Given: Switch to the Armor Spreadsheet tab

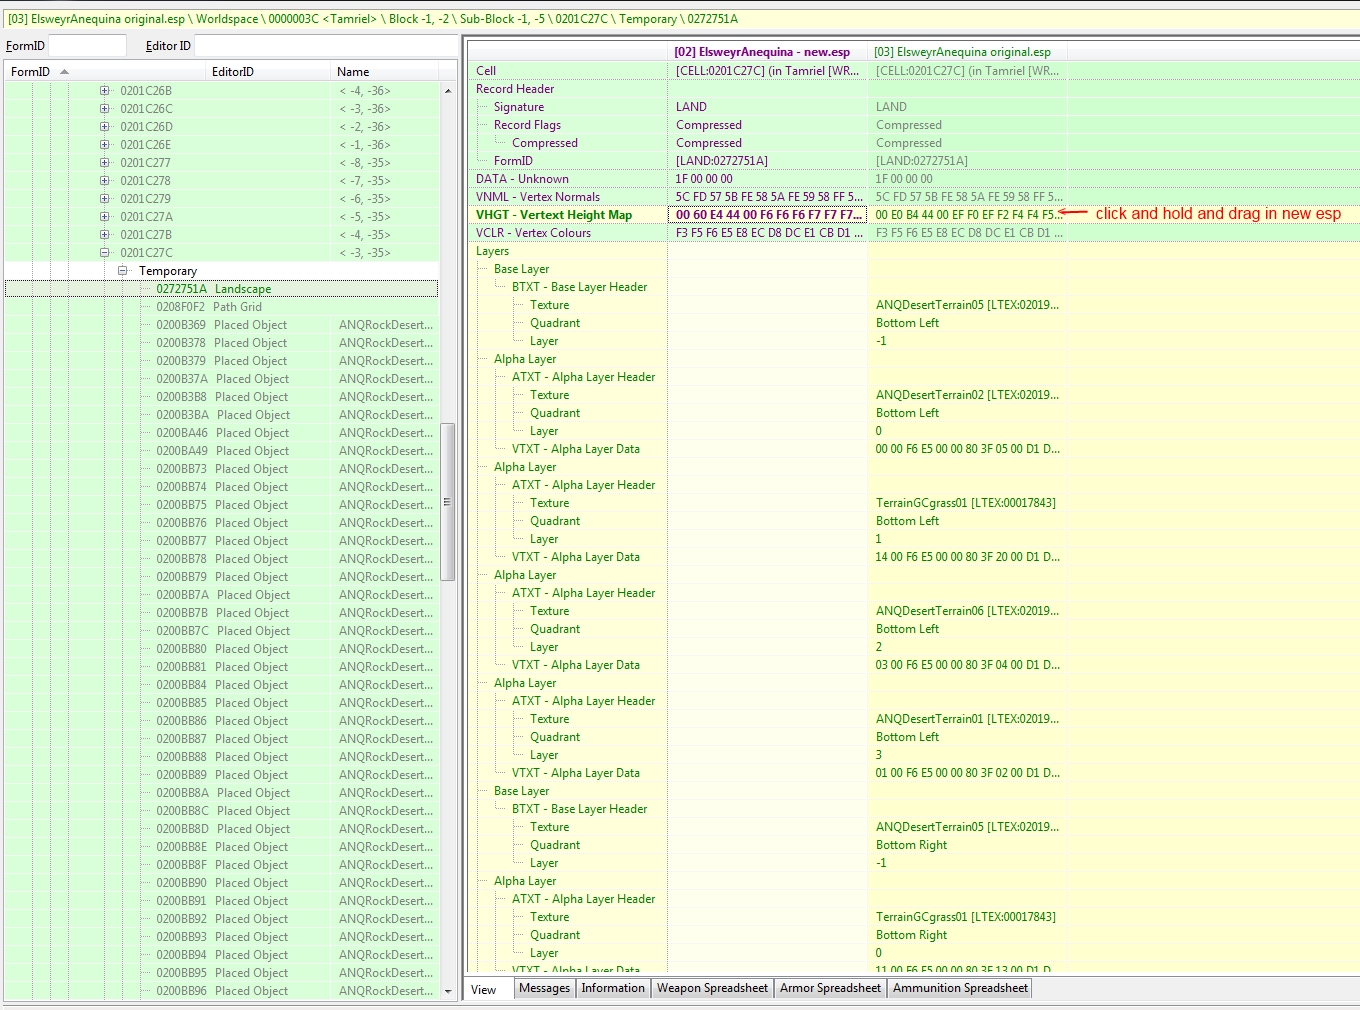Looking at the screenshot, I should [830, 988].
